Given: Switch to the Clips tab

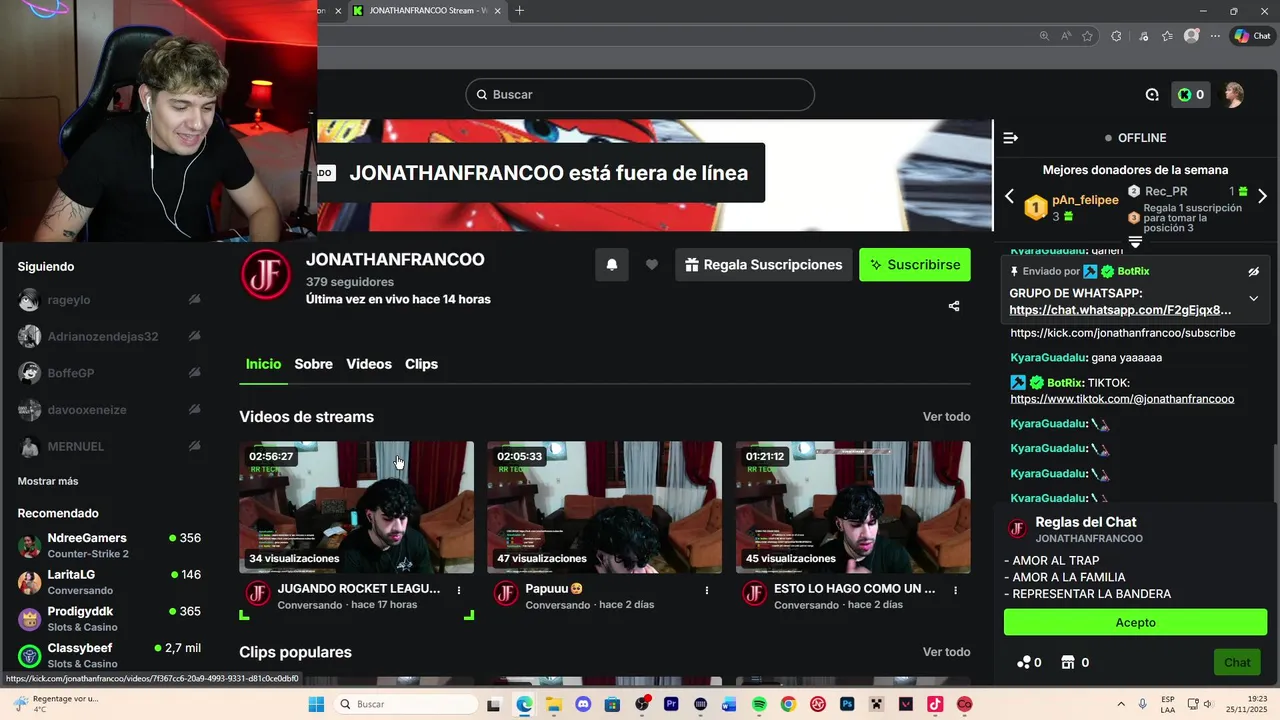Looking at the screenshot, I should pos(421,364).
